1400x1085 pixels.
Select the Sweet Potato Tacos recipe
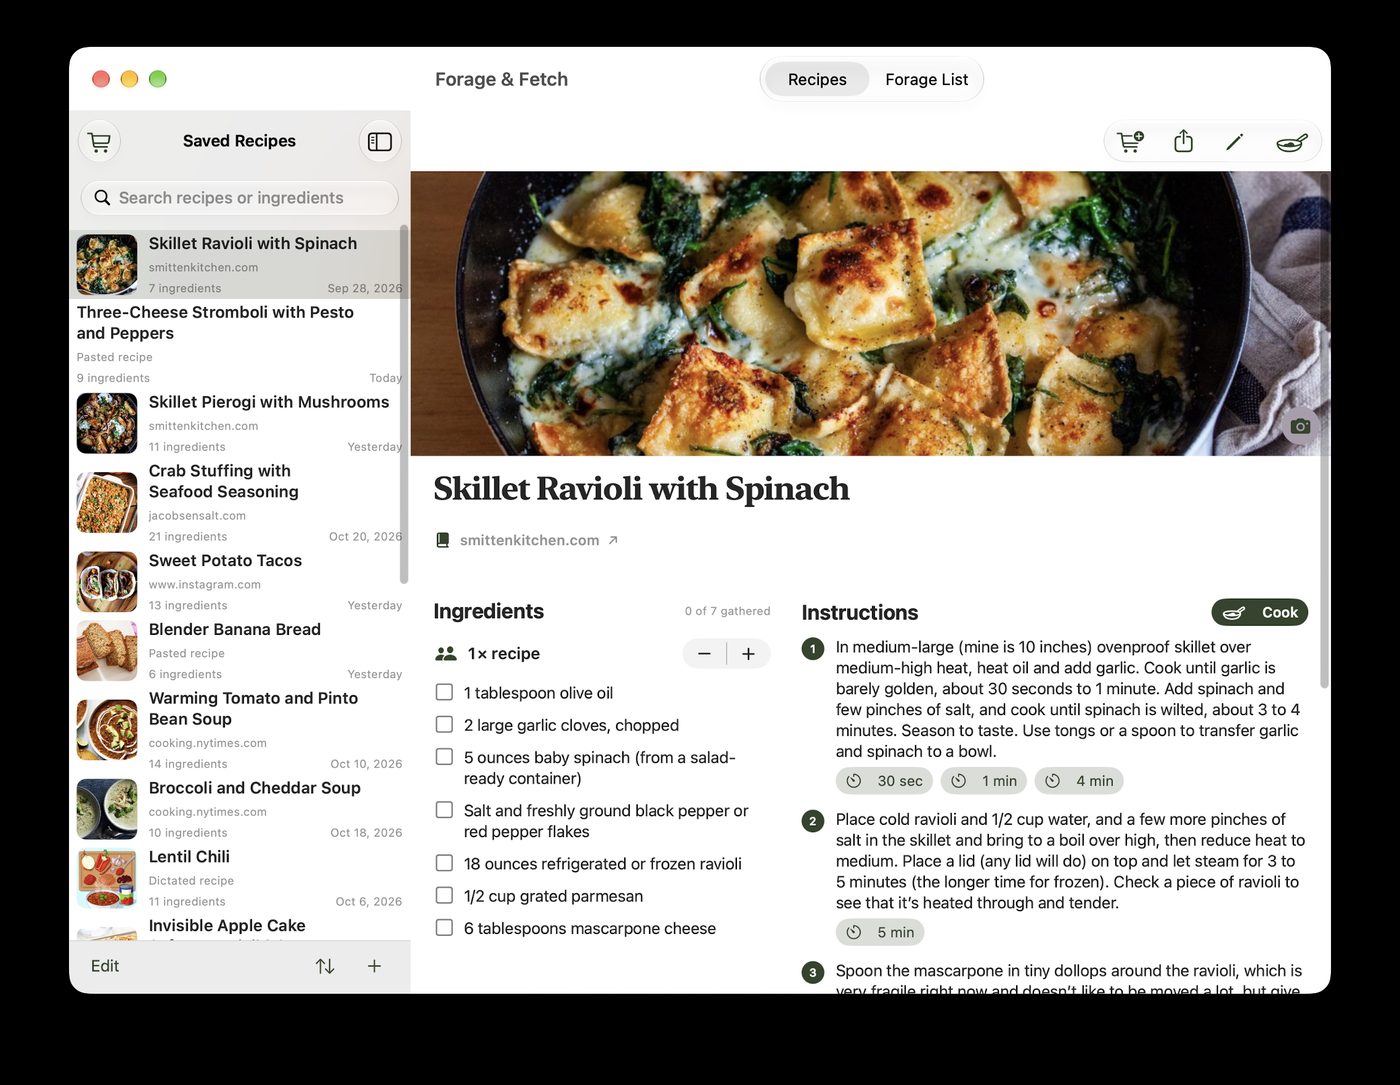[x=239, y=582]
